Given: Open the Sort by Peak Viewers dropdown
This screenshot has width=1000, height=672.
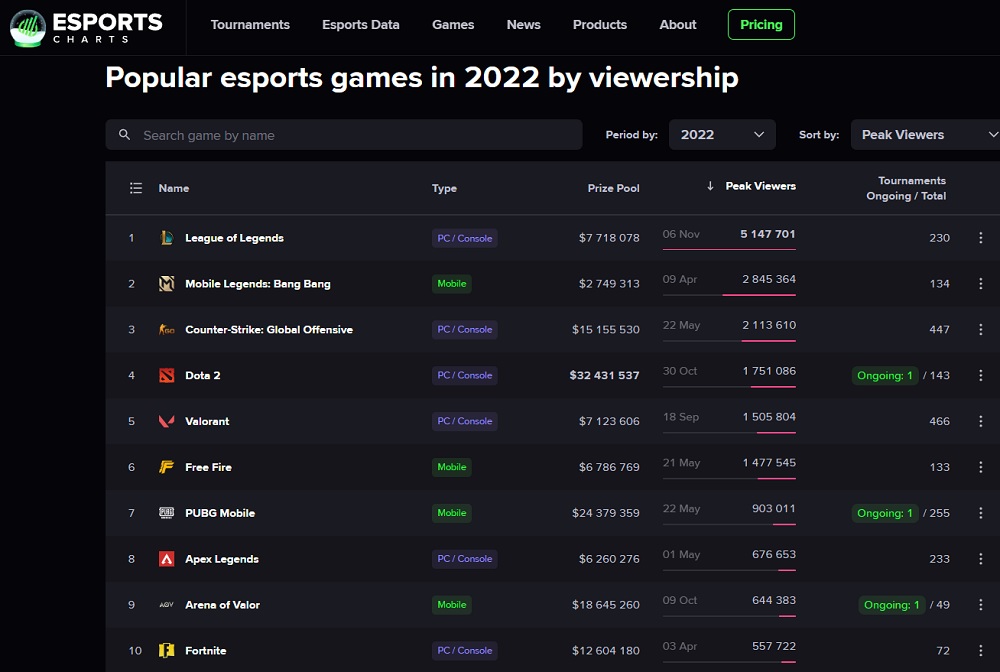Looking at the screenshot, I should click(925, 135).
